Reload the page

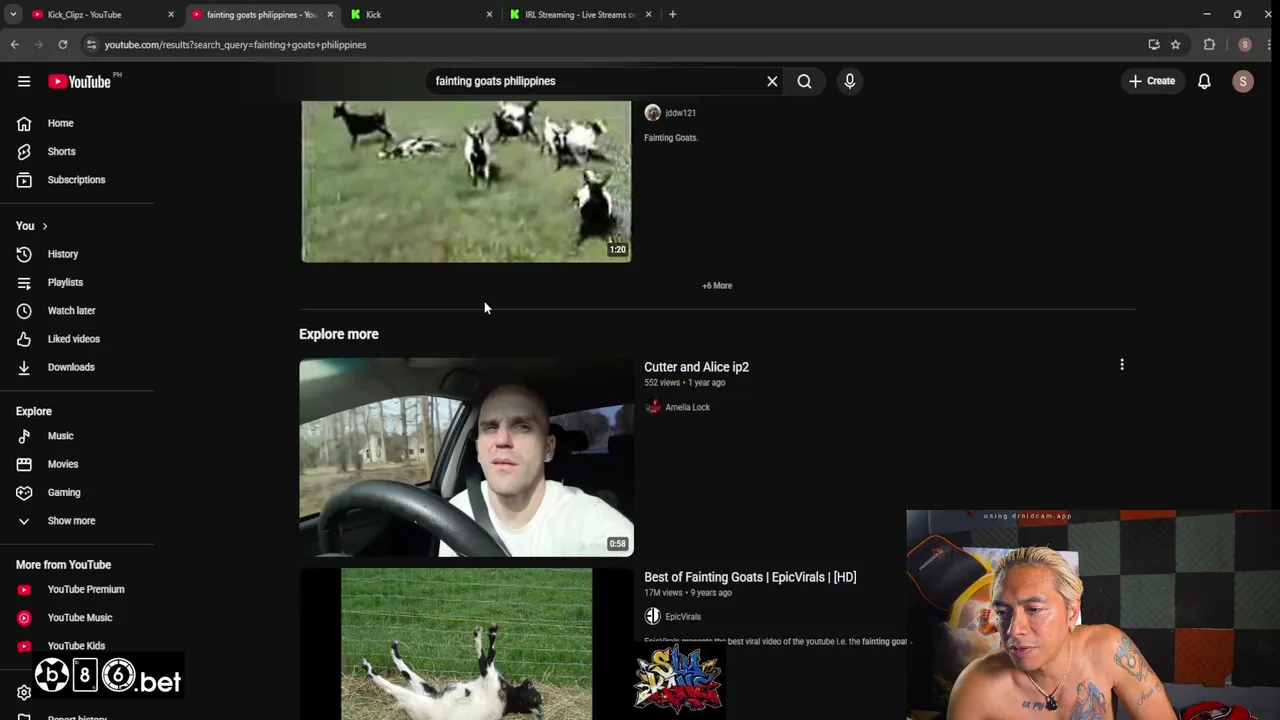pyautogui.click(x=62, y=45)
